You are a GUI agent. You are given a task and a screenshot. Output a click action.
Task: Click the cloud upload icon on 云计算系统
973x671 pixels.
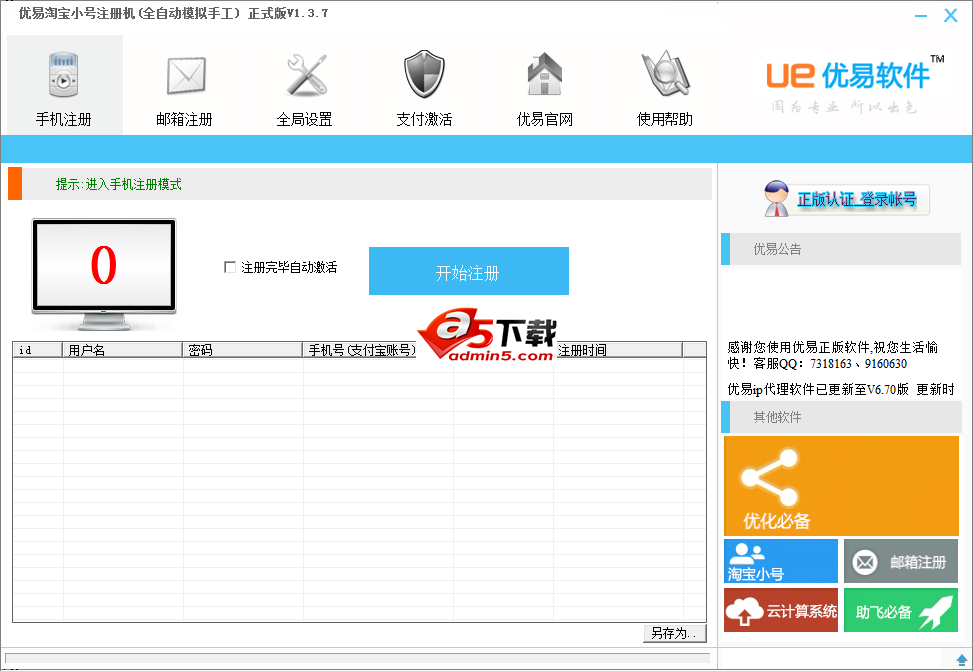[x=744, y=611]
